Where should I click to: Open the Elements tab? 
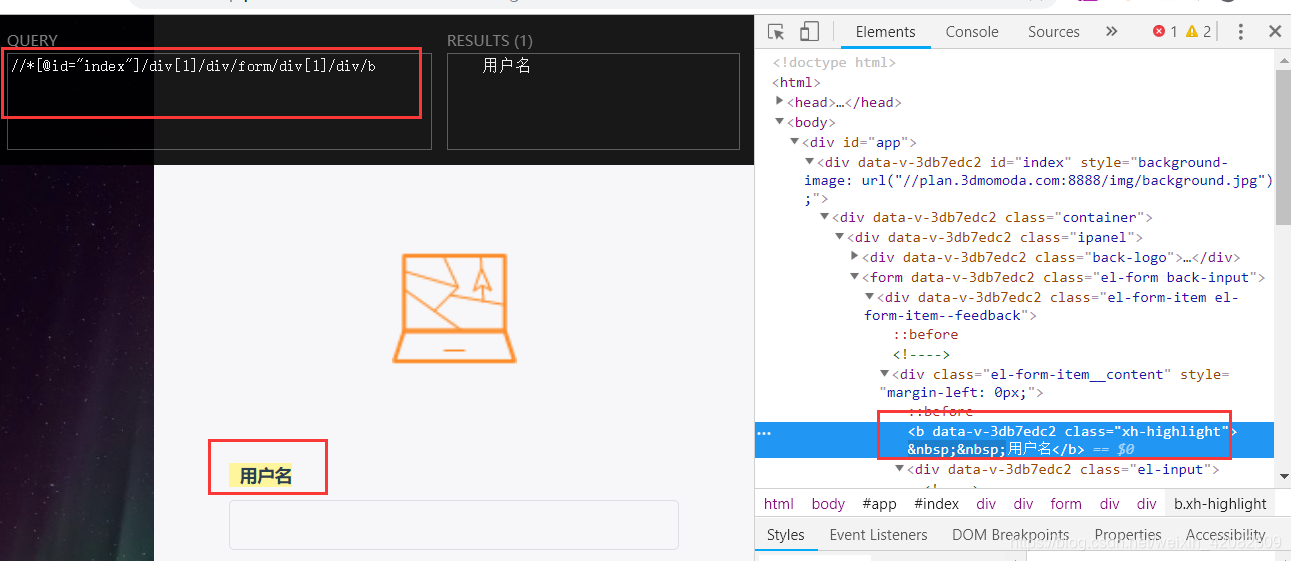tap(885, 32)
